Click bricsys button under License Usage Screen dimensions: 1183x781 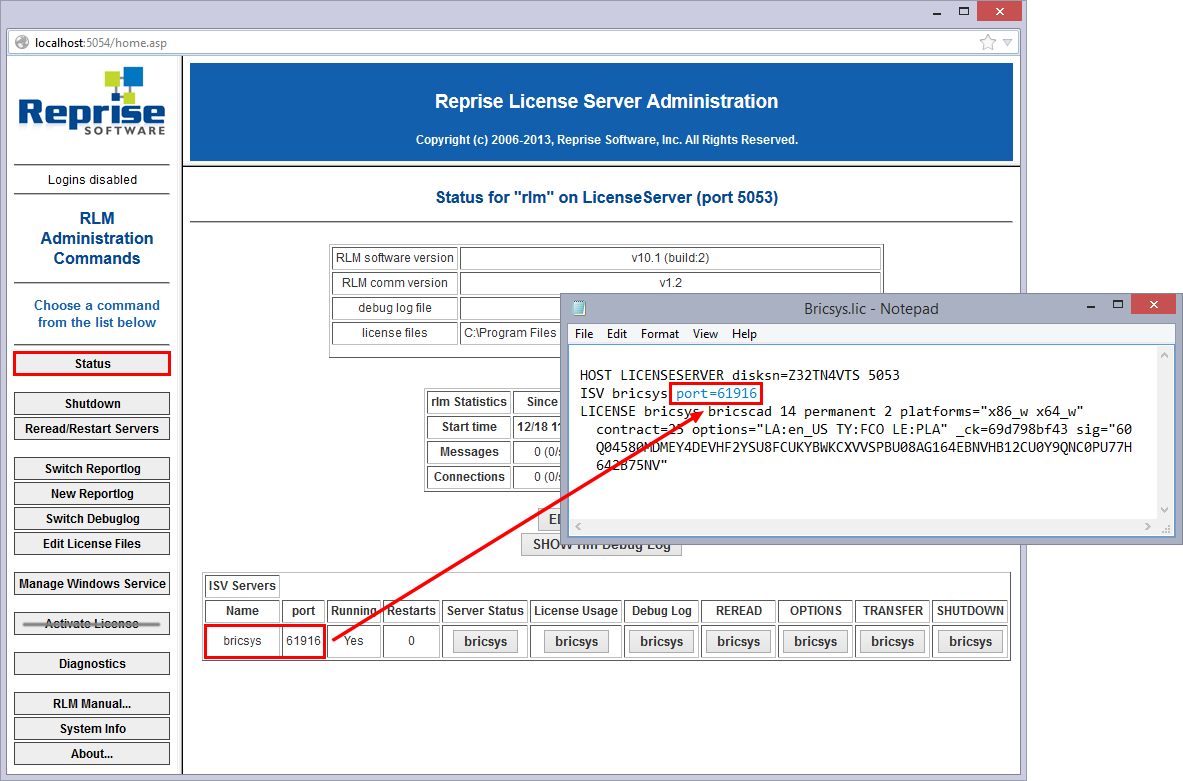coord(576,642)
